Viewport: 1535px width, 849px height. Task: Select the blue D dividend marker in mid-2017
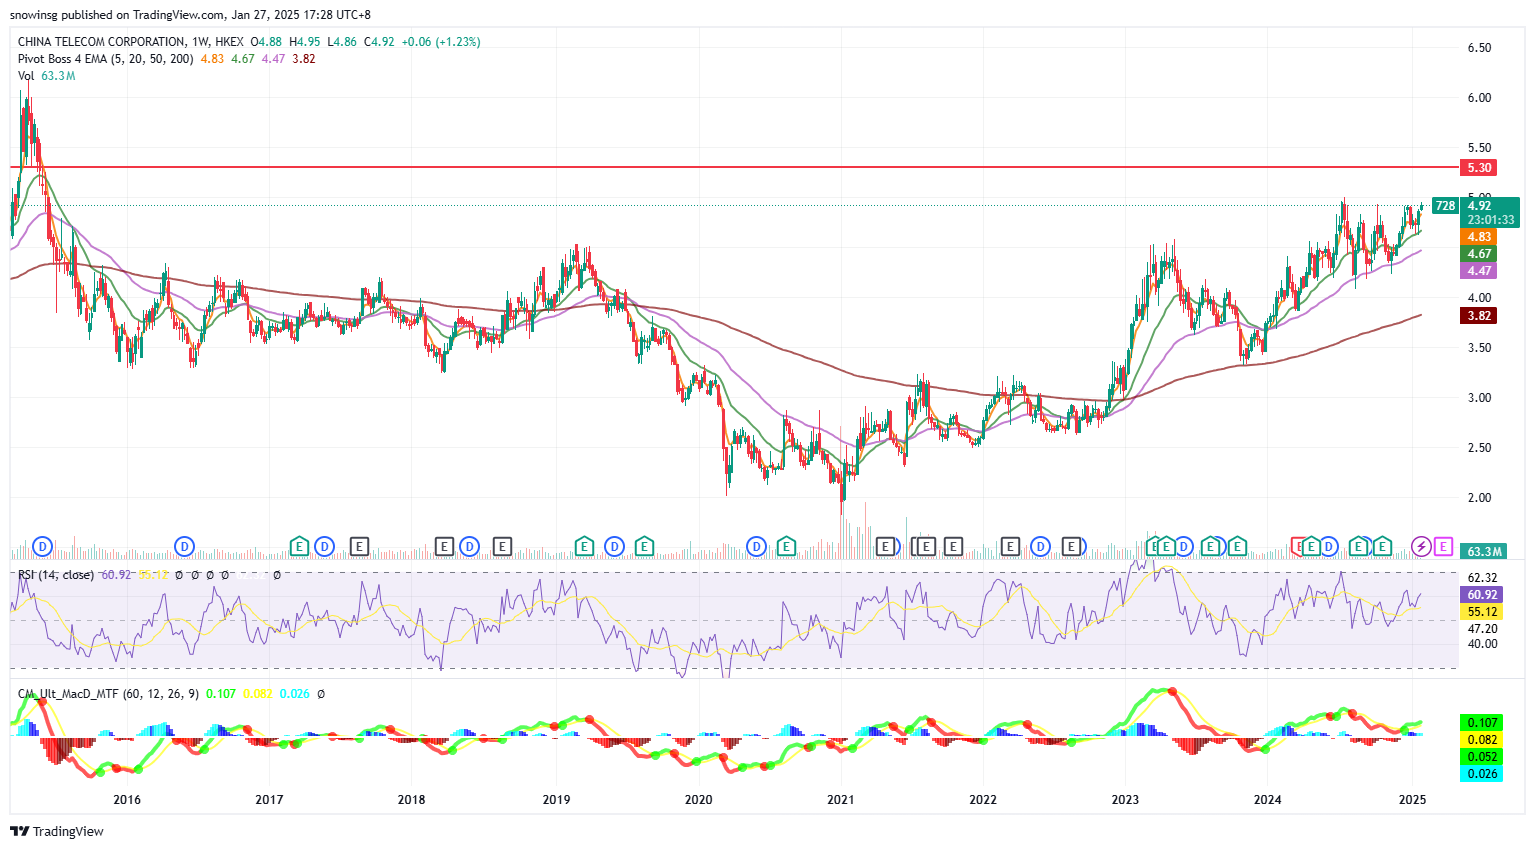[x=324, y=546]
